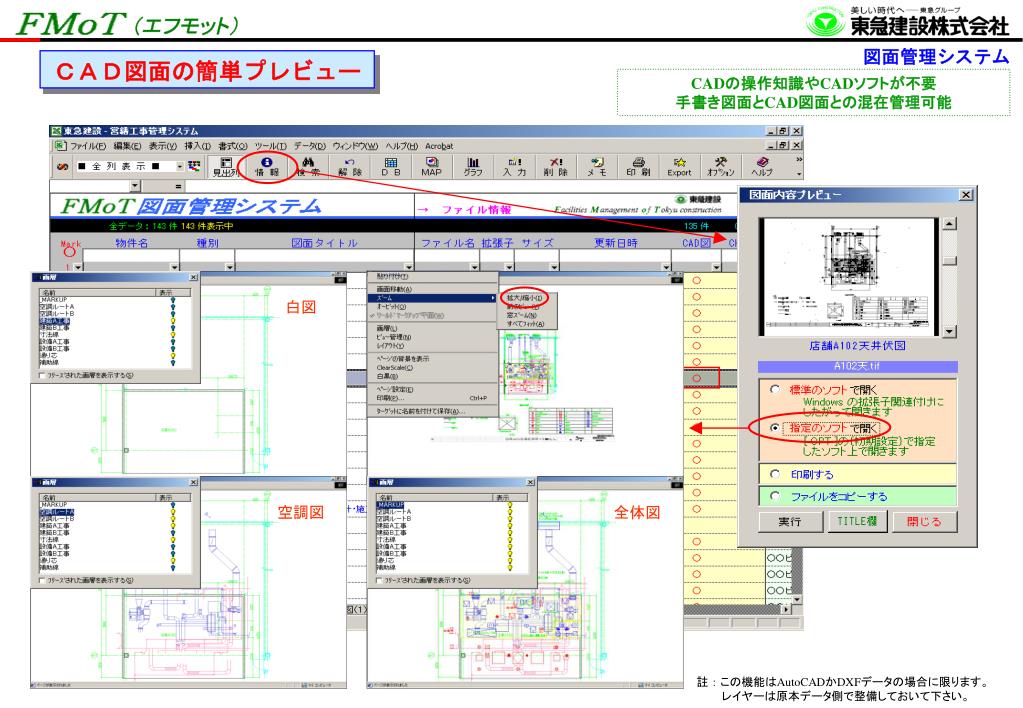This screenshot has width=1023, height=708.
Task: Click the Export star toolbar icon
Action: click(679, 166)
